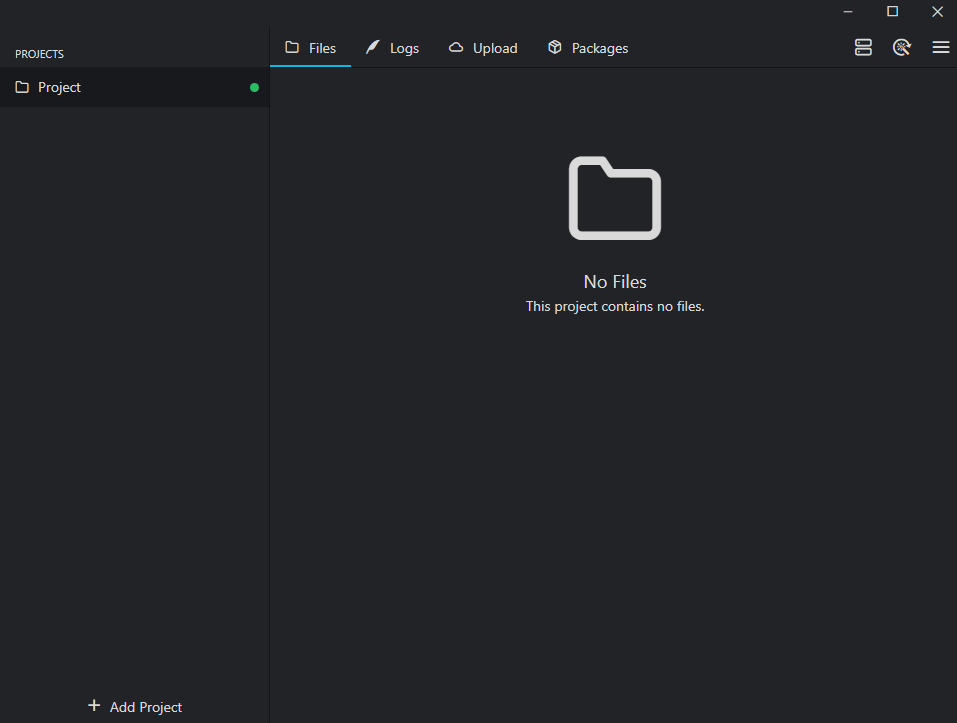Click the cloud icon on the Upload tab
957x723 pixels.
point(456,48)
